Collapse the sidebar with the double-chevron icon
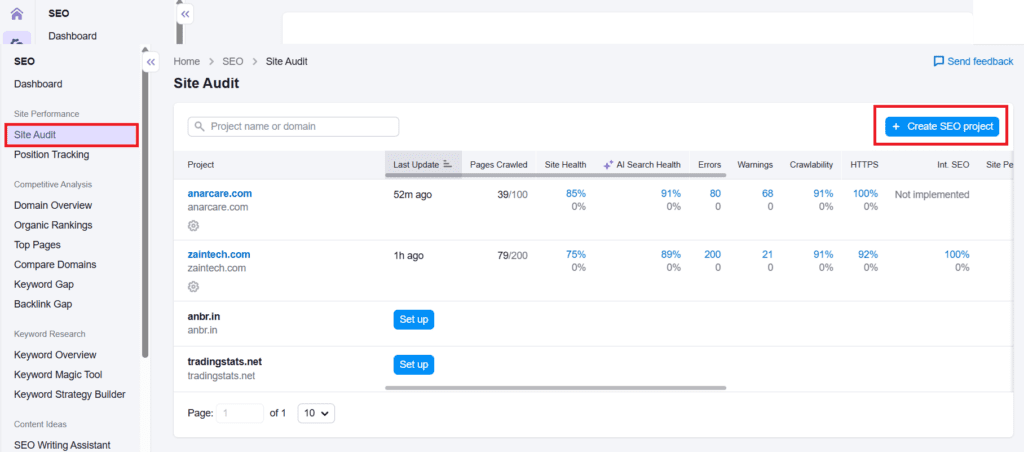This screenshot has width=1024, height=452. click(x=151, y=62)
